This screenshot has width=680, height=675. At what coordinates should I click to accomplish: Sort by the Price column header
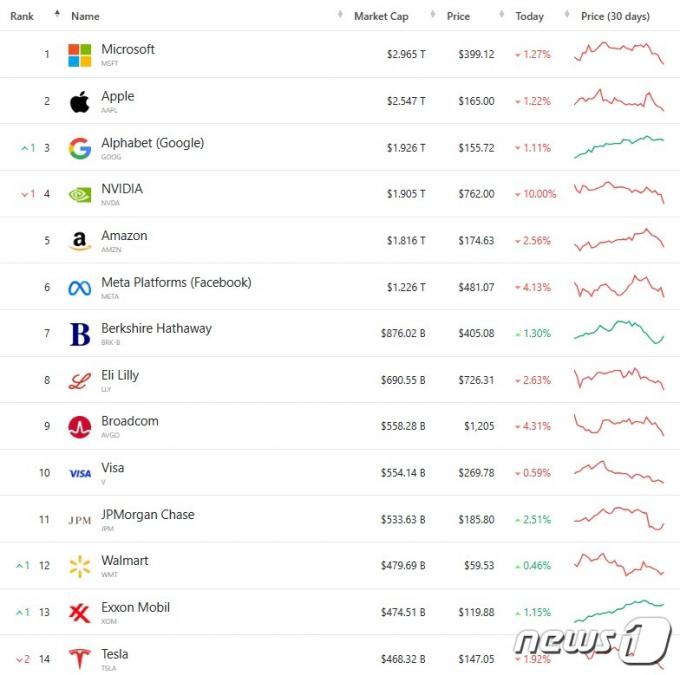(458, 16)
